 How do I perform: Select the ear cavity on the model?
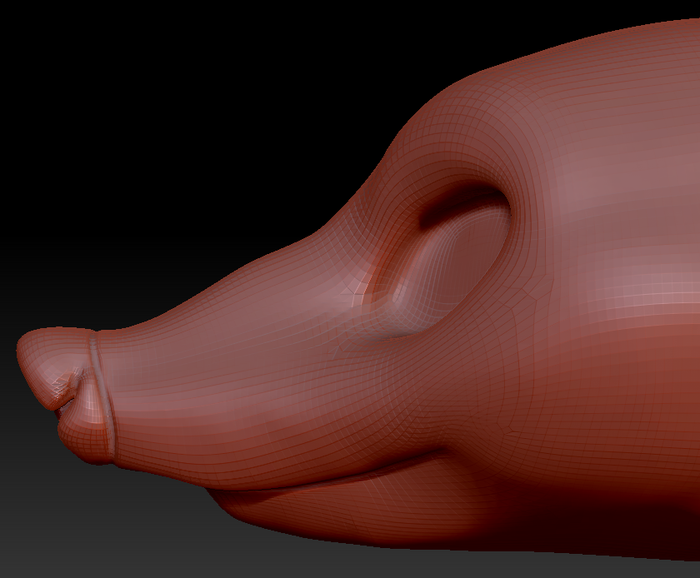pos(446,263)
